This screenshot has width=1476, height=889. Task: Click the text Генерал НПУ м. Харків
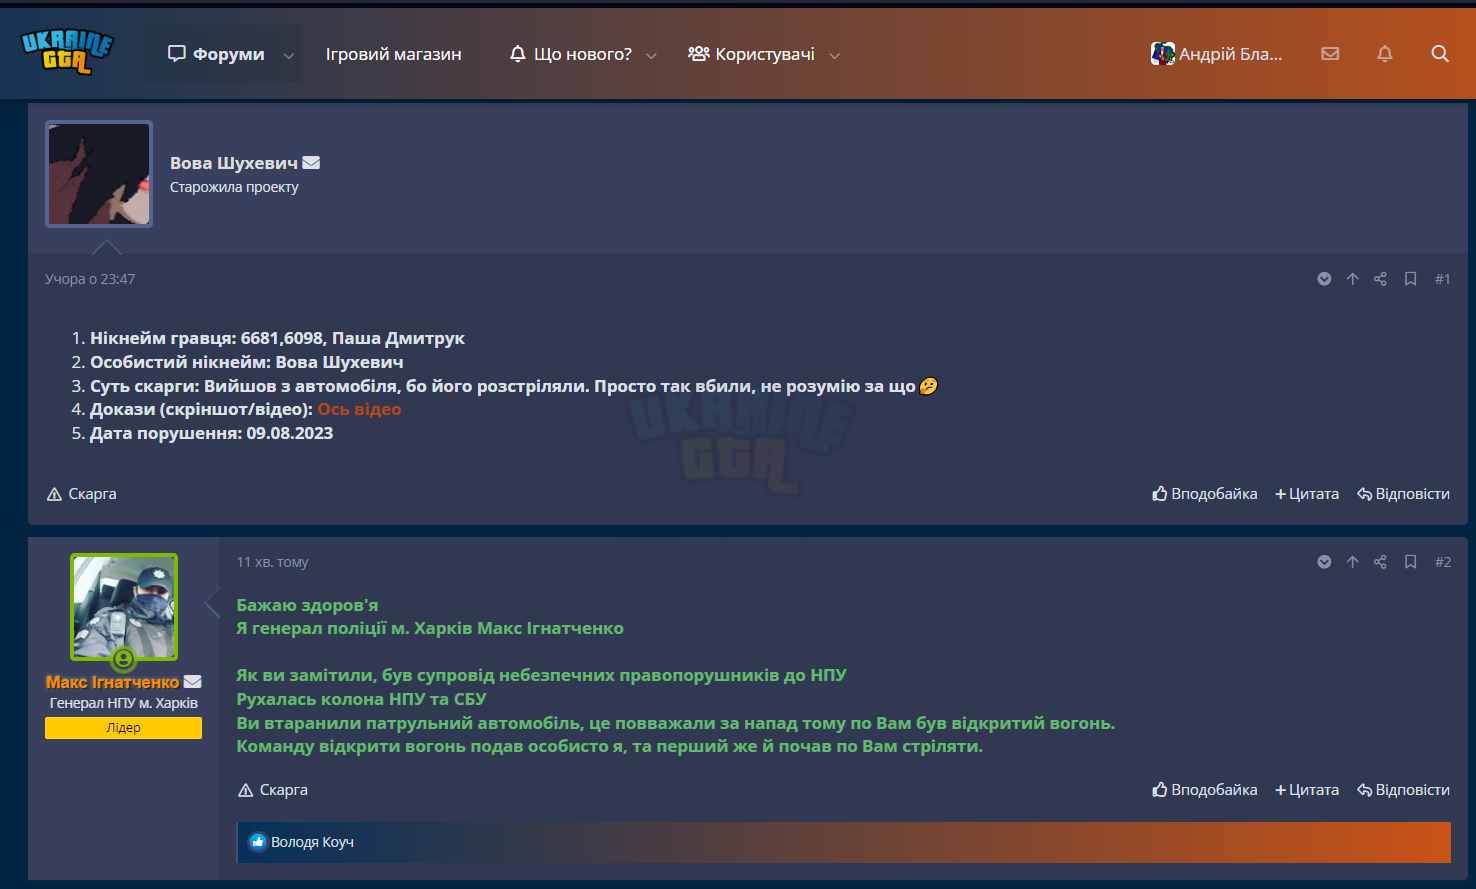[x=124, y=703]
